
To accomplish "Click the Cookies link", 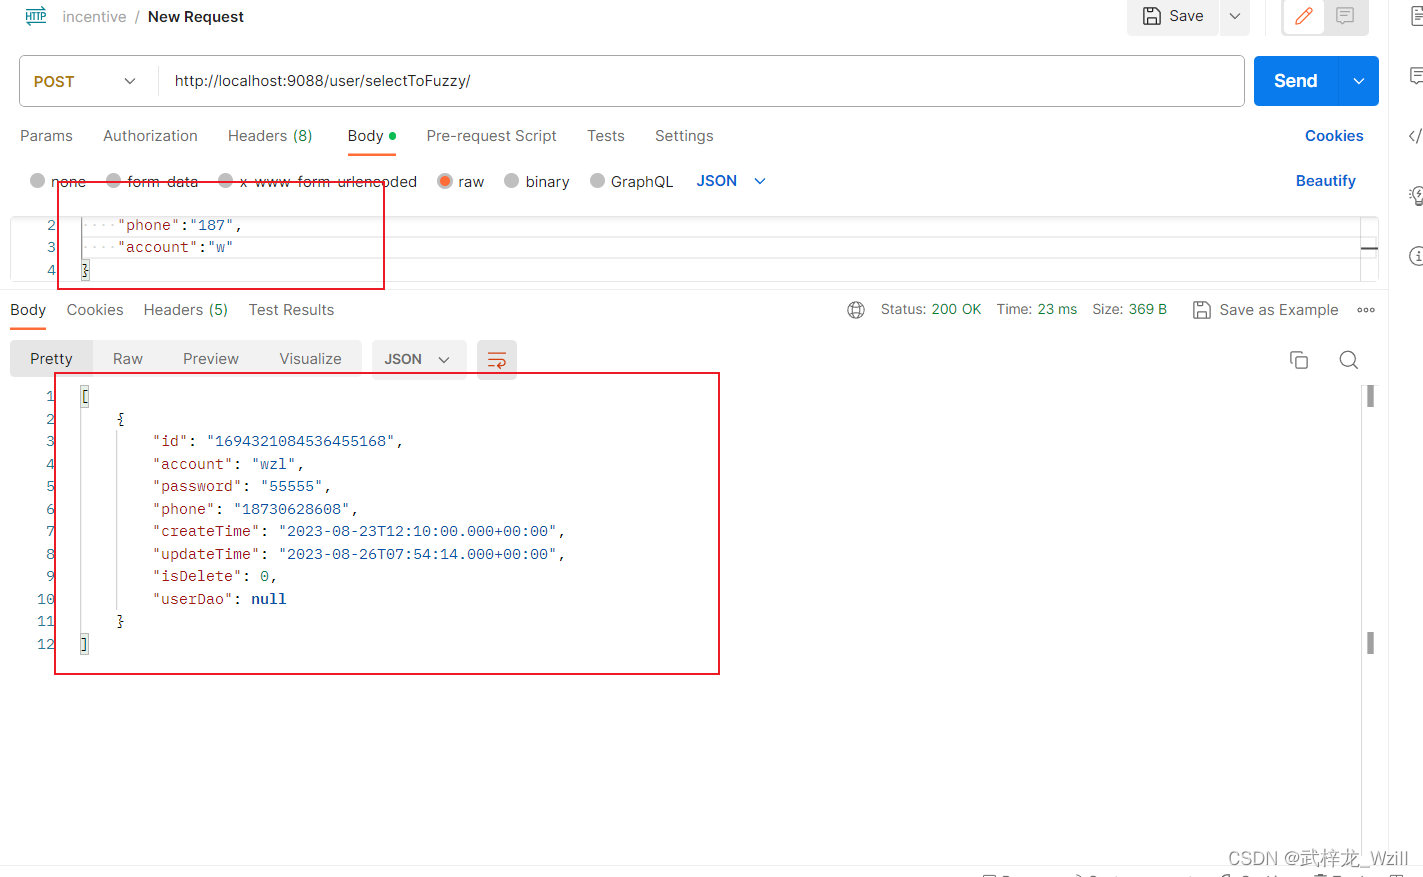I will click(x=1334, y=136).
